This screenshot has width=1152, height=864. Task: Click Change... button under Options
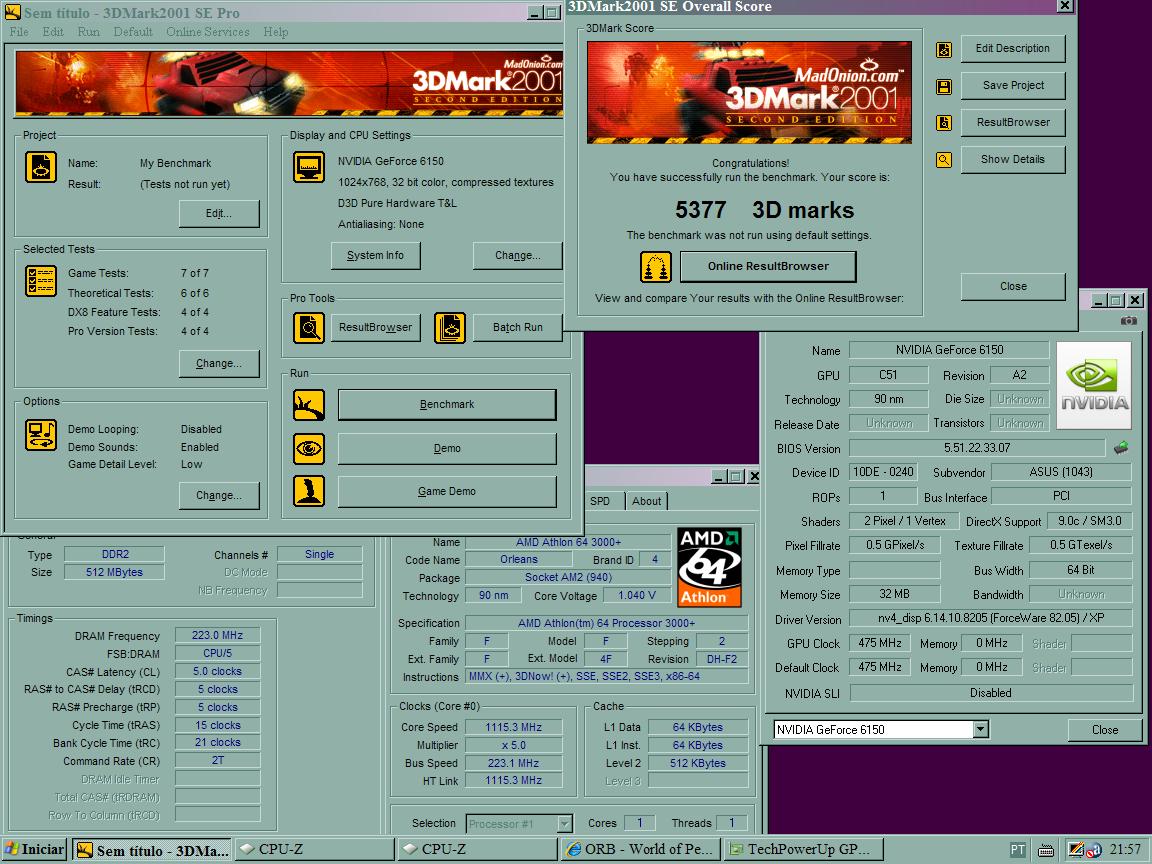point(219,495)
